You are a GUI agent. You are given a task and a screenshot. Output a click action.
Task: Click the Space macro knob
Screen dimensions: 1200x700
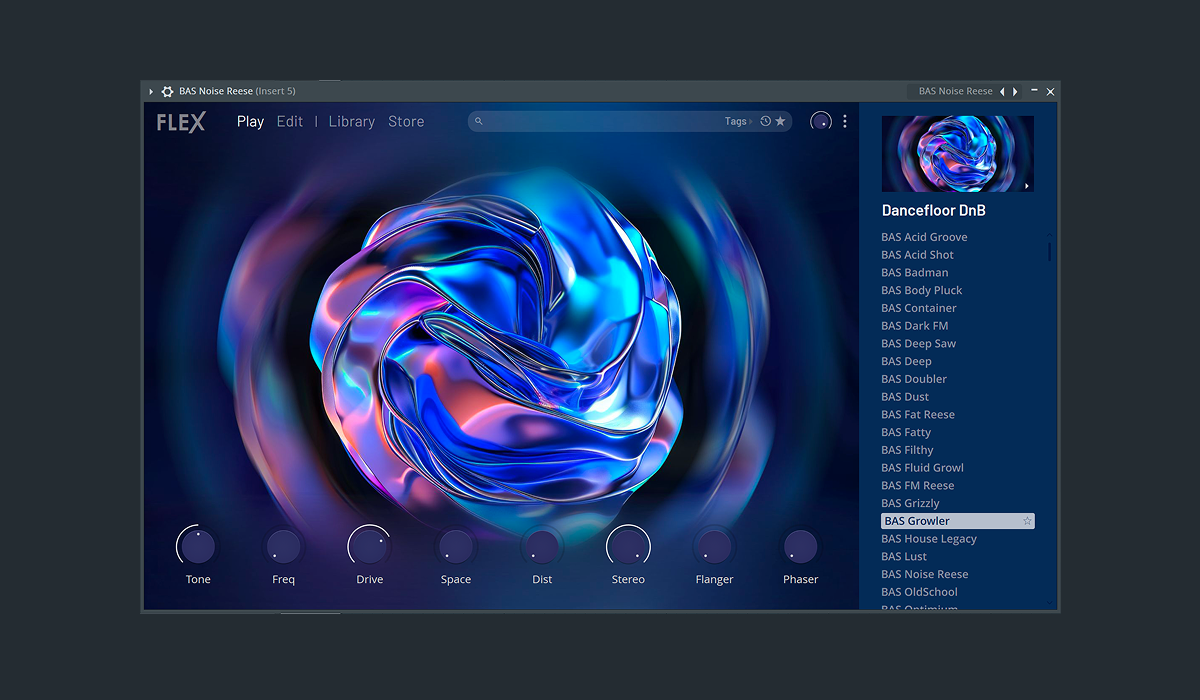click(x=456, y=547)
